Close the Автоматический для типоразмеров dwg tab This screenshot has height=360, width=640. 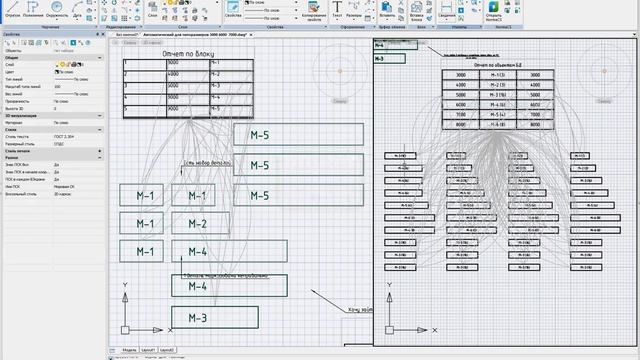tap(251, 35)
